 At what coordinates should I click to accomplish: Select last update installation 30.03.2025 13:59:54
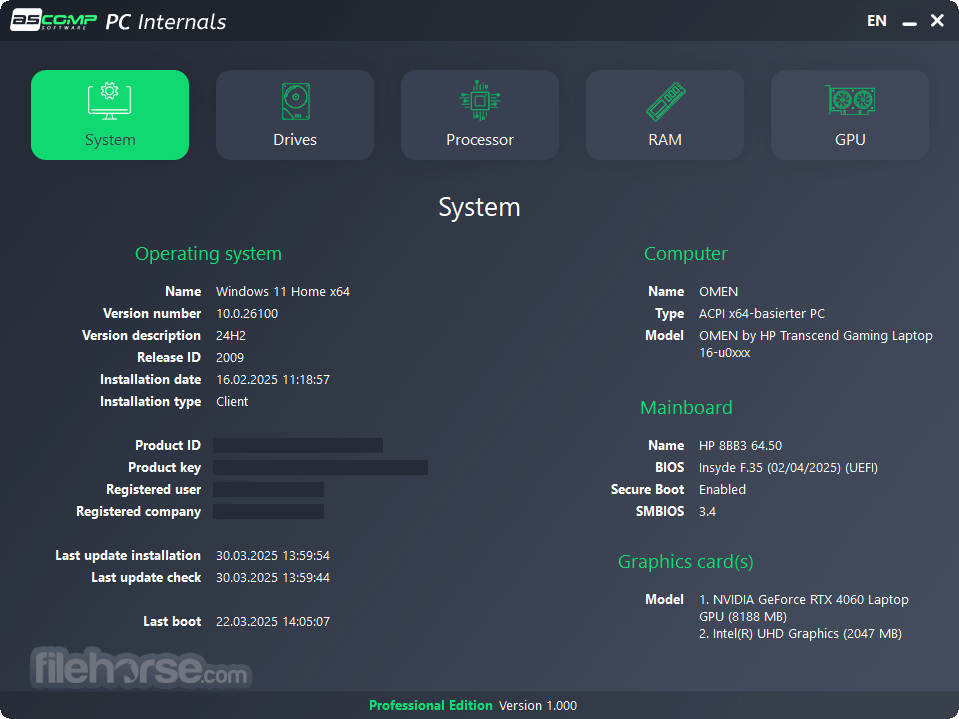click(x=273, y=556)
